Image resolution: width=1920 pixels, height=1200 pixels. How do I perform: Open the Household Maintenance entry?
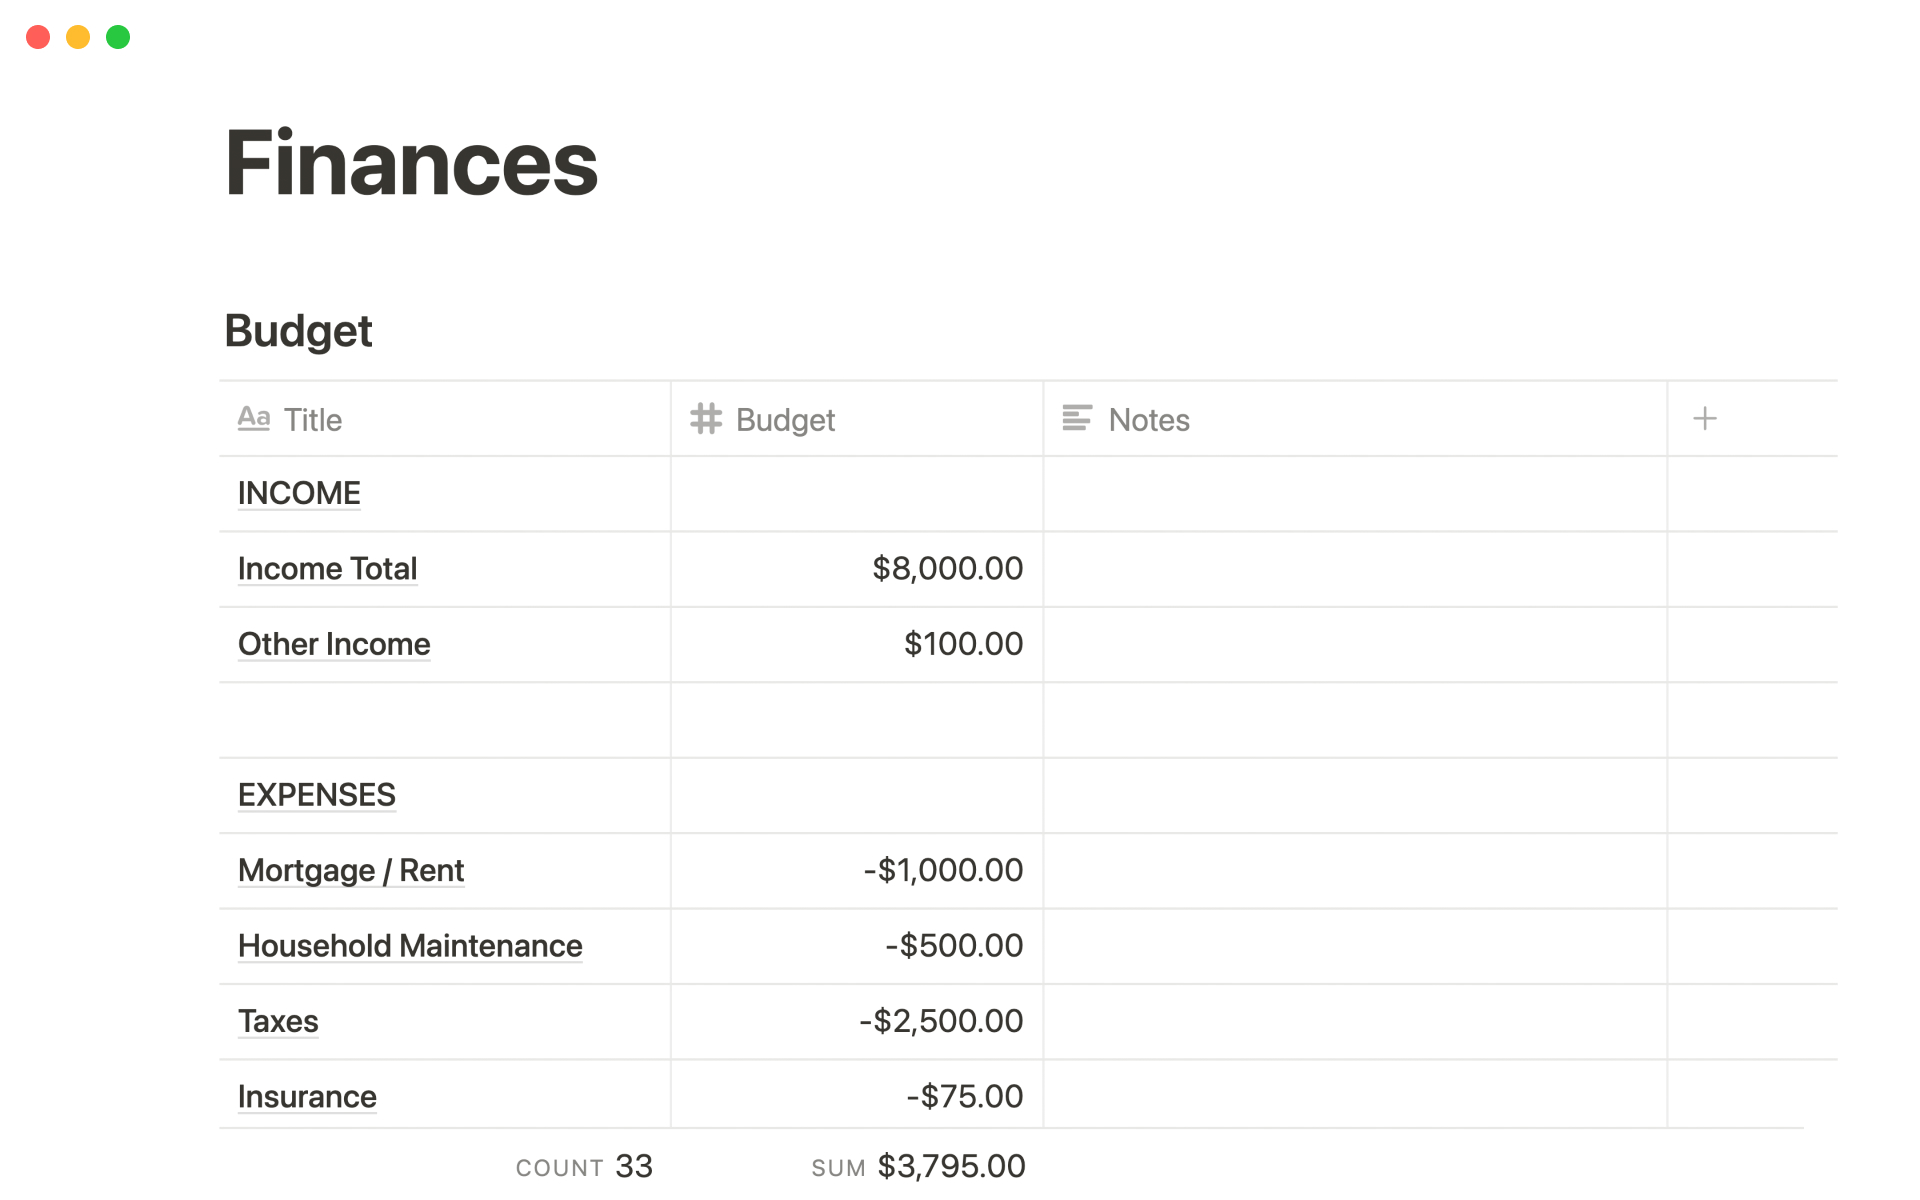[x=410, y=946]
